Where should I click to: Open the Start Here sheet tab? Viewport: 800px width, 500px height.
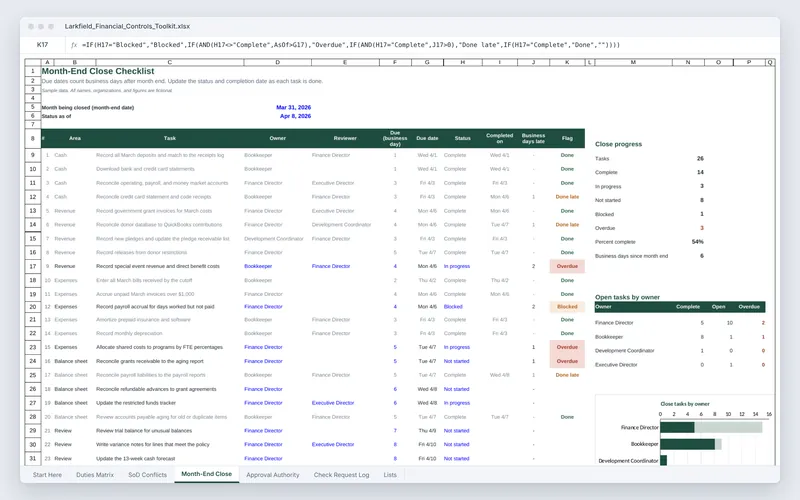coord(47,474)
